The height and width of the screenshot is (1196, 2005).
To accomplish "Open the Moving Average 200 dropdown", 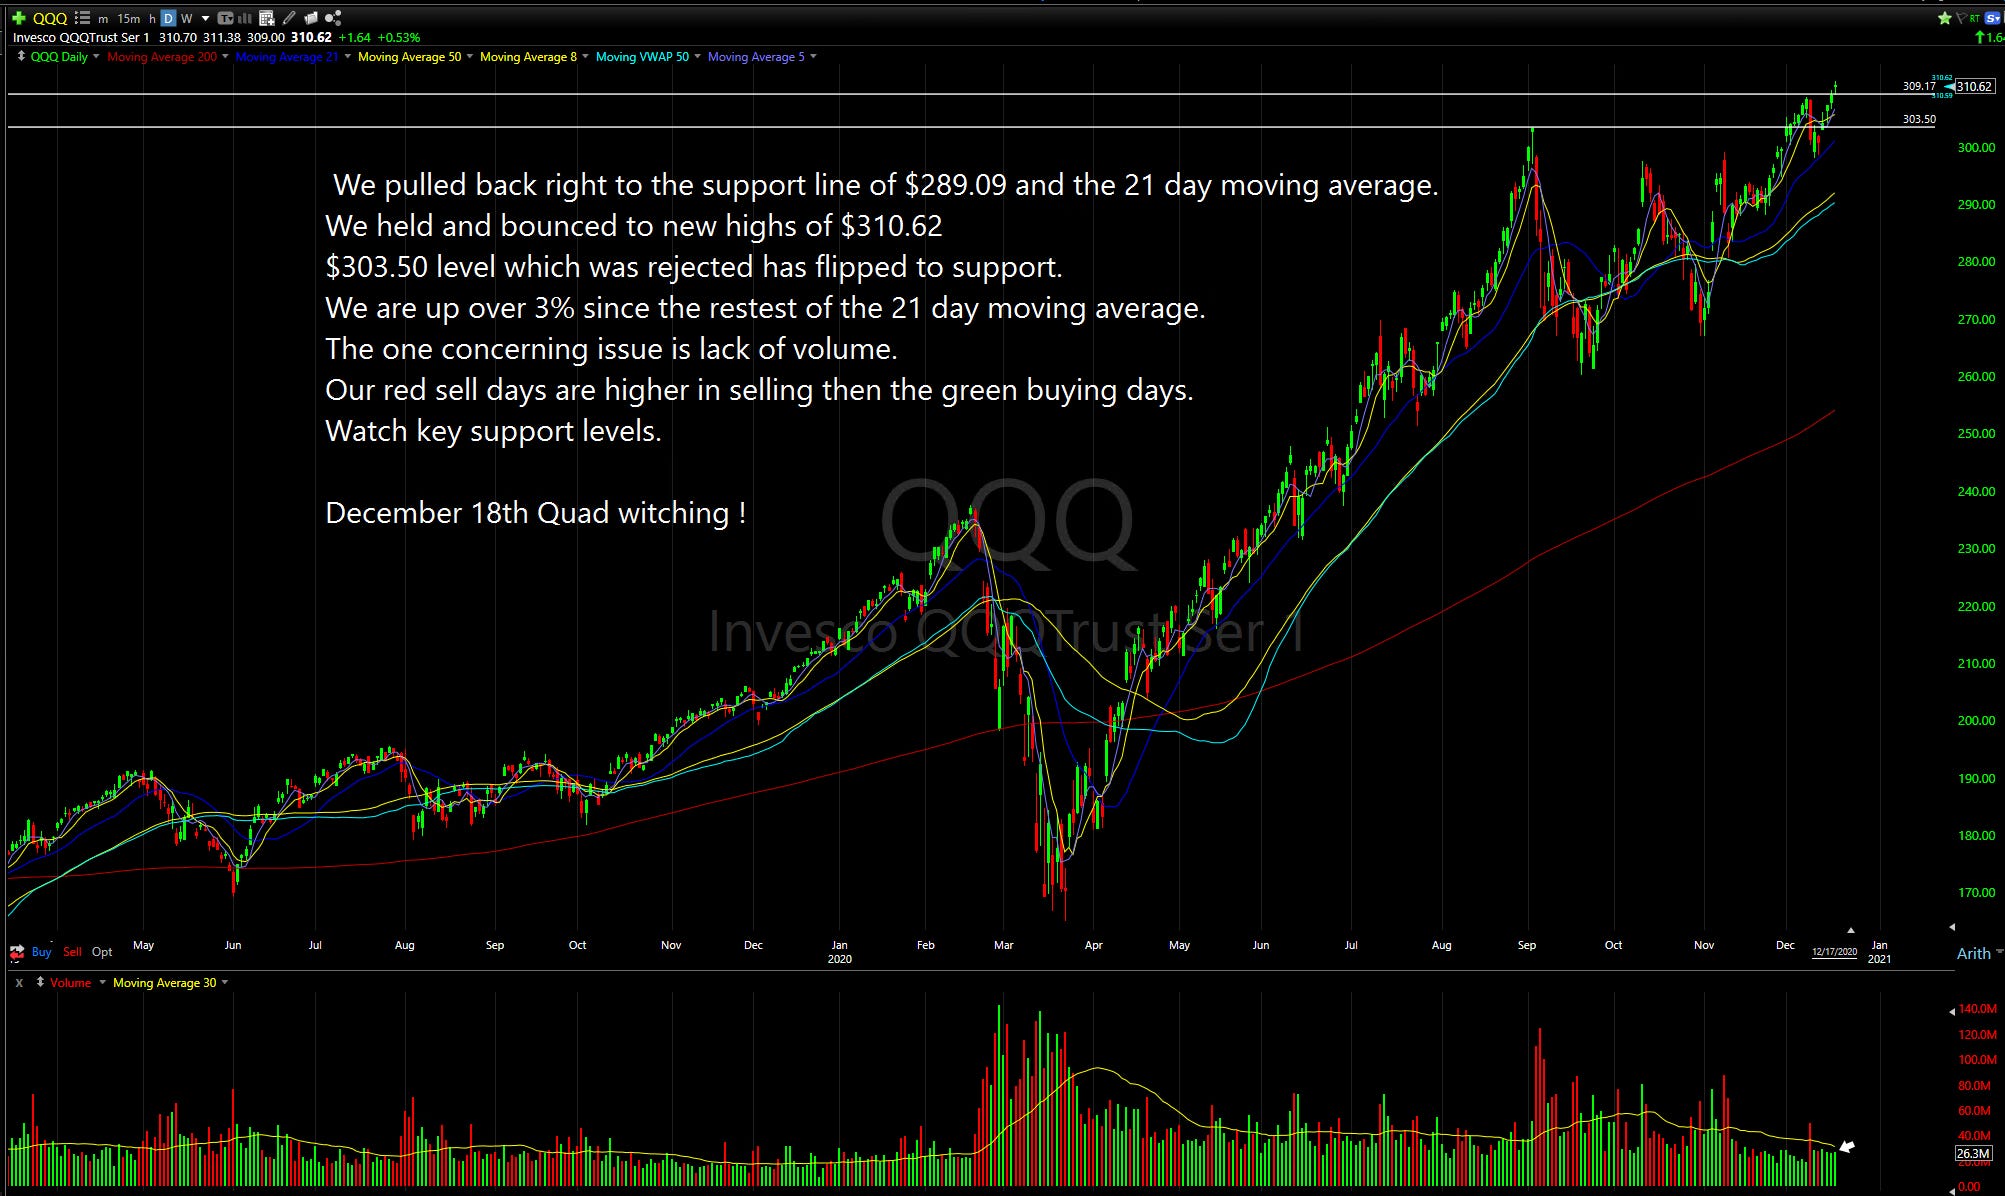I will pyautogui.click(x=225, y=56).
